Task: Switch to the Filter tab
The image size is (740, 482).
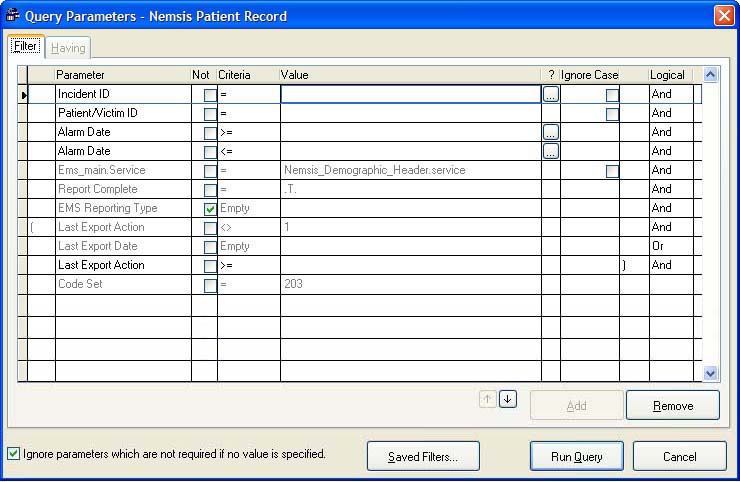Action: coord(26,46)
